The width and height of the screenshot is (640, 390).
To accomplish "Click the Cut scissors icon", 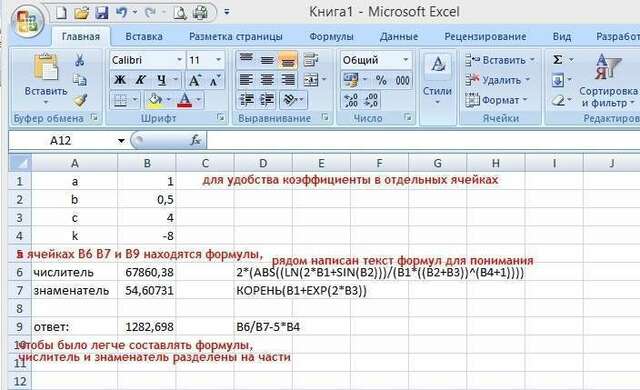I will coord(80,60).
